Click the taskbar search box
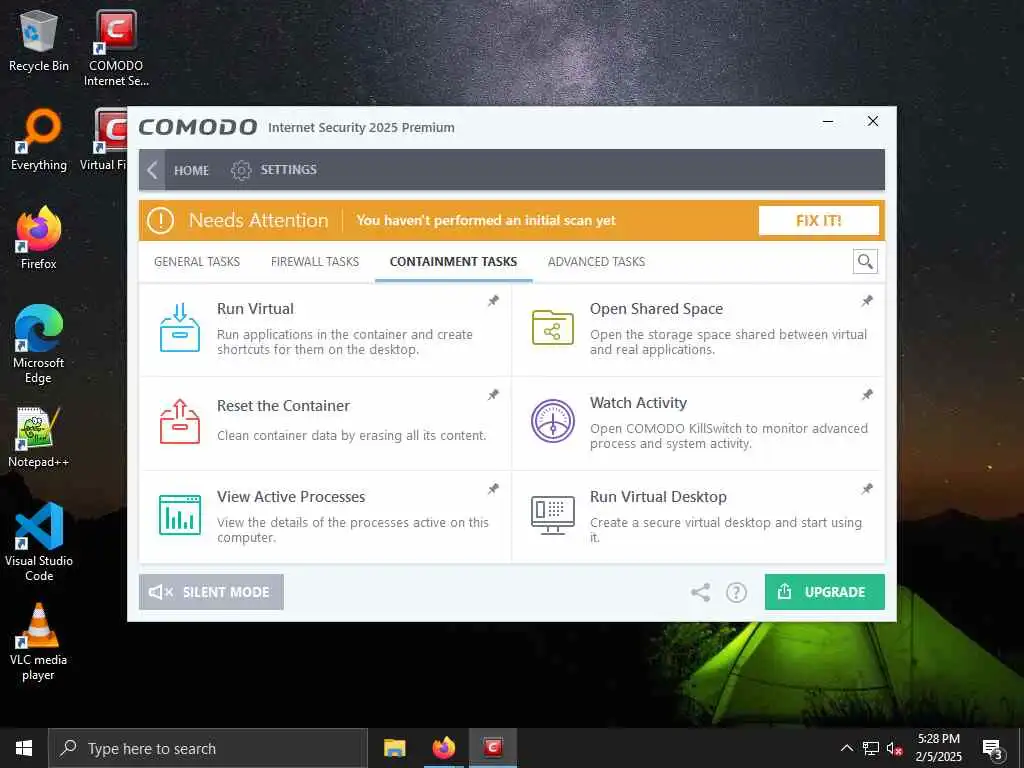The image size is (1024, 768). click(208, 748)
